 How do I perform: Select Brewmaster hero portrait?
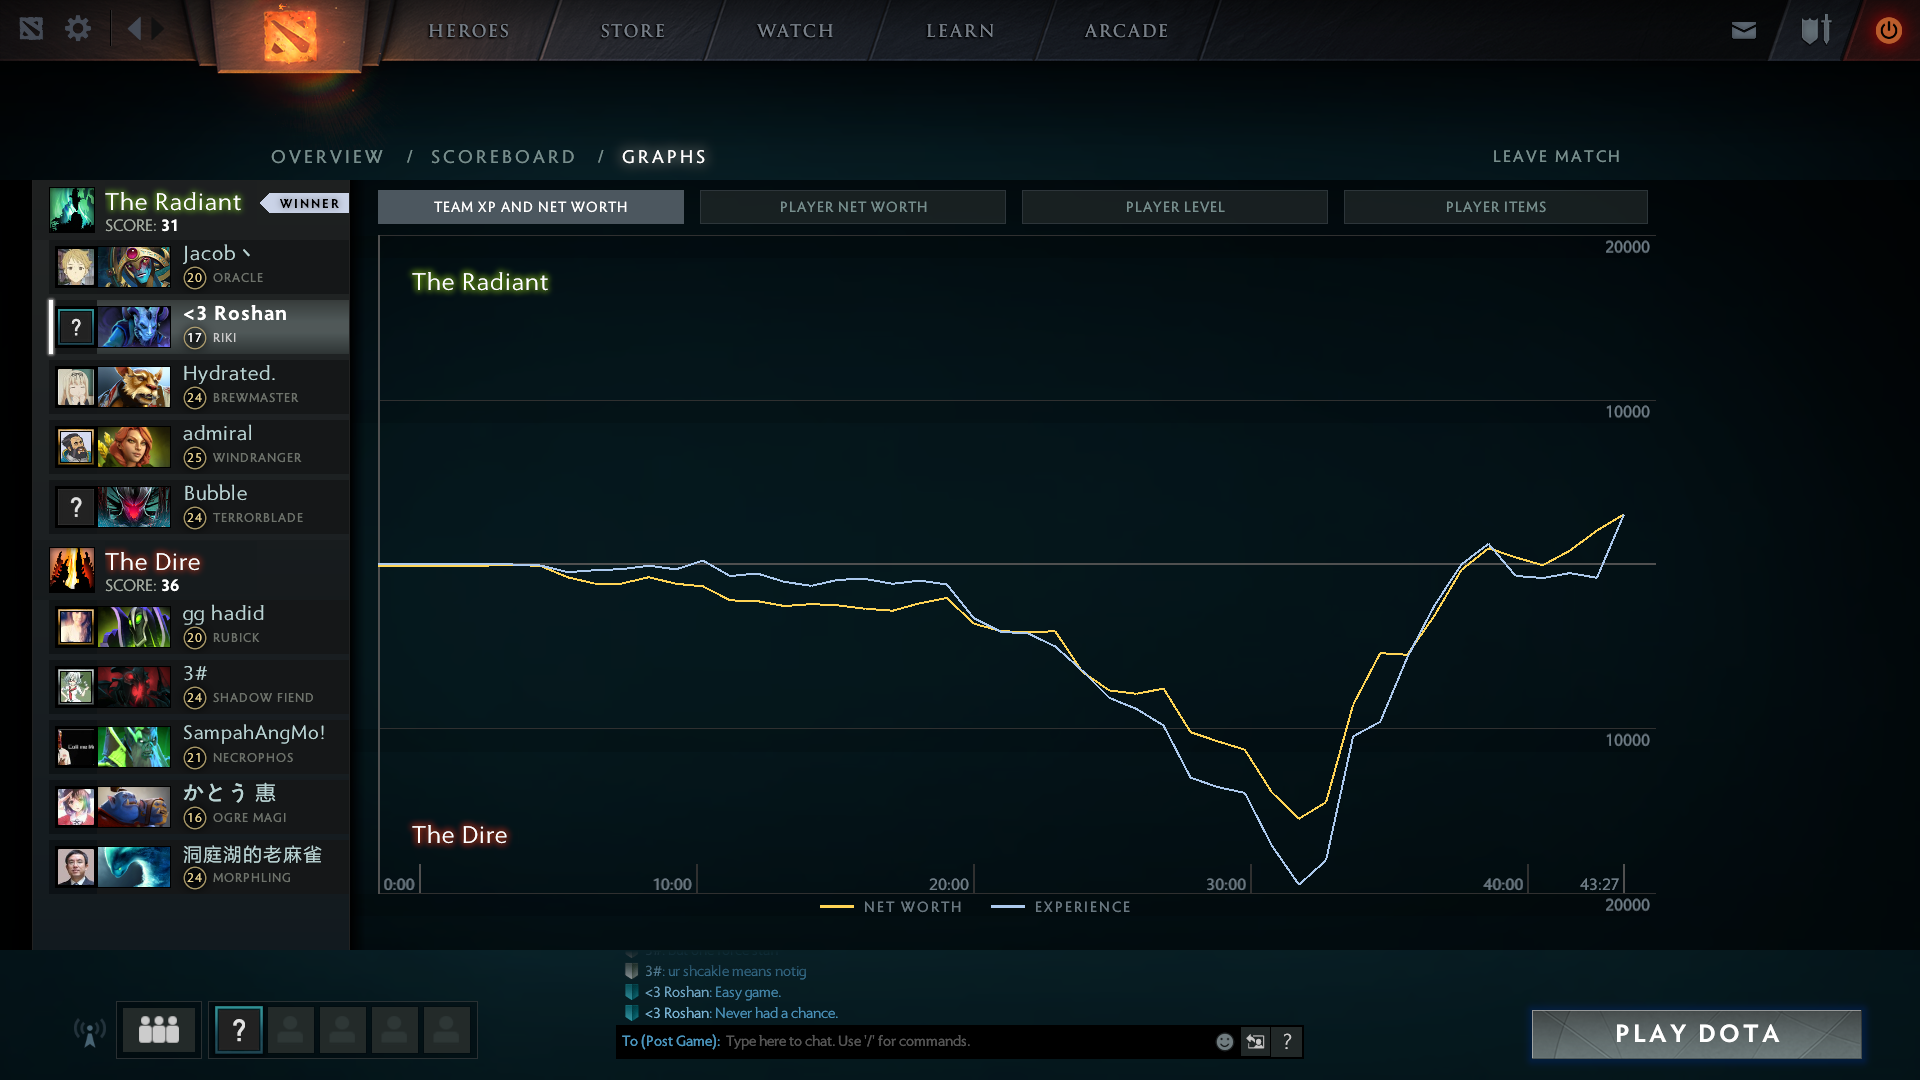134,387
